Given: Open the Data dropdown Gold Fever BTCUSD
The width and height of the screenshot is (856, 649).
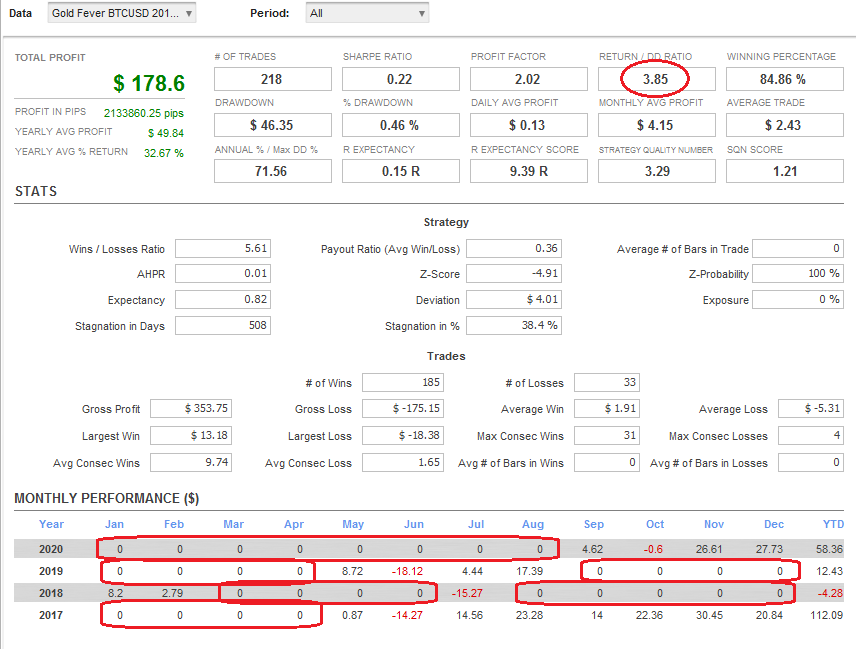Looking at the screenshot, I should click(x=121, y=13).
